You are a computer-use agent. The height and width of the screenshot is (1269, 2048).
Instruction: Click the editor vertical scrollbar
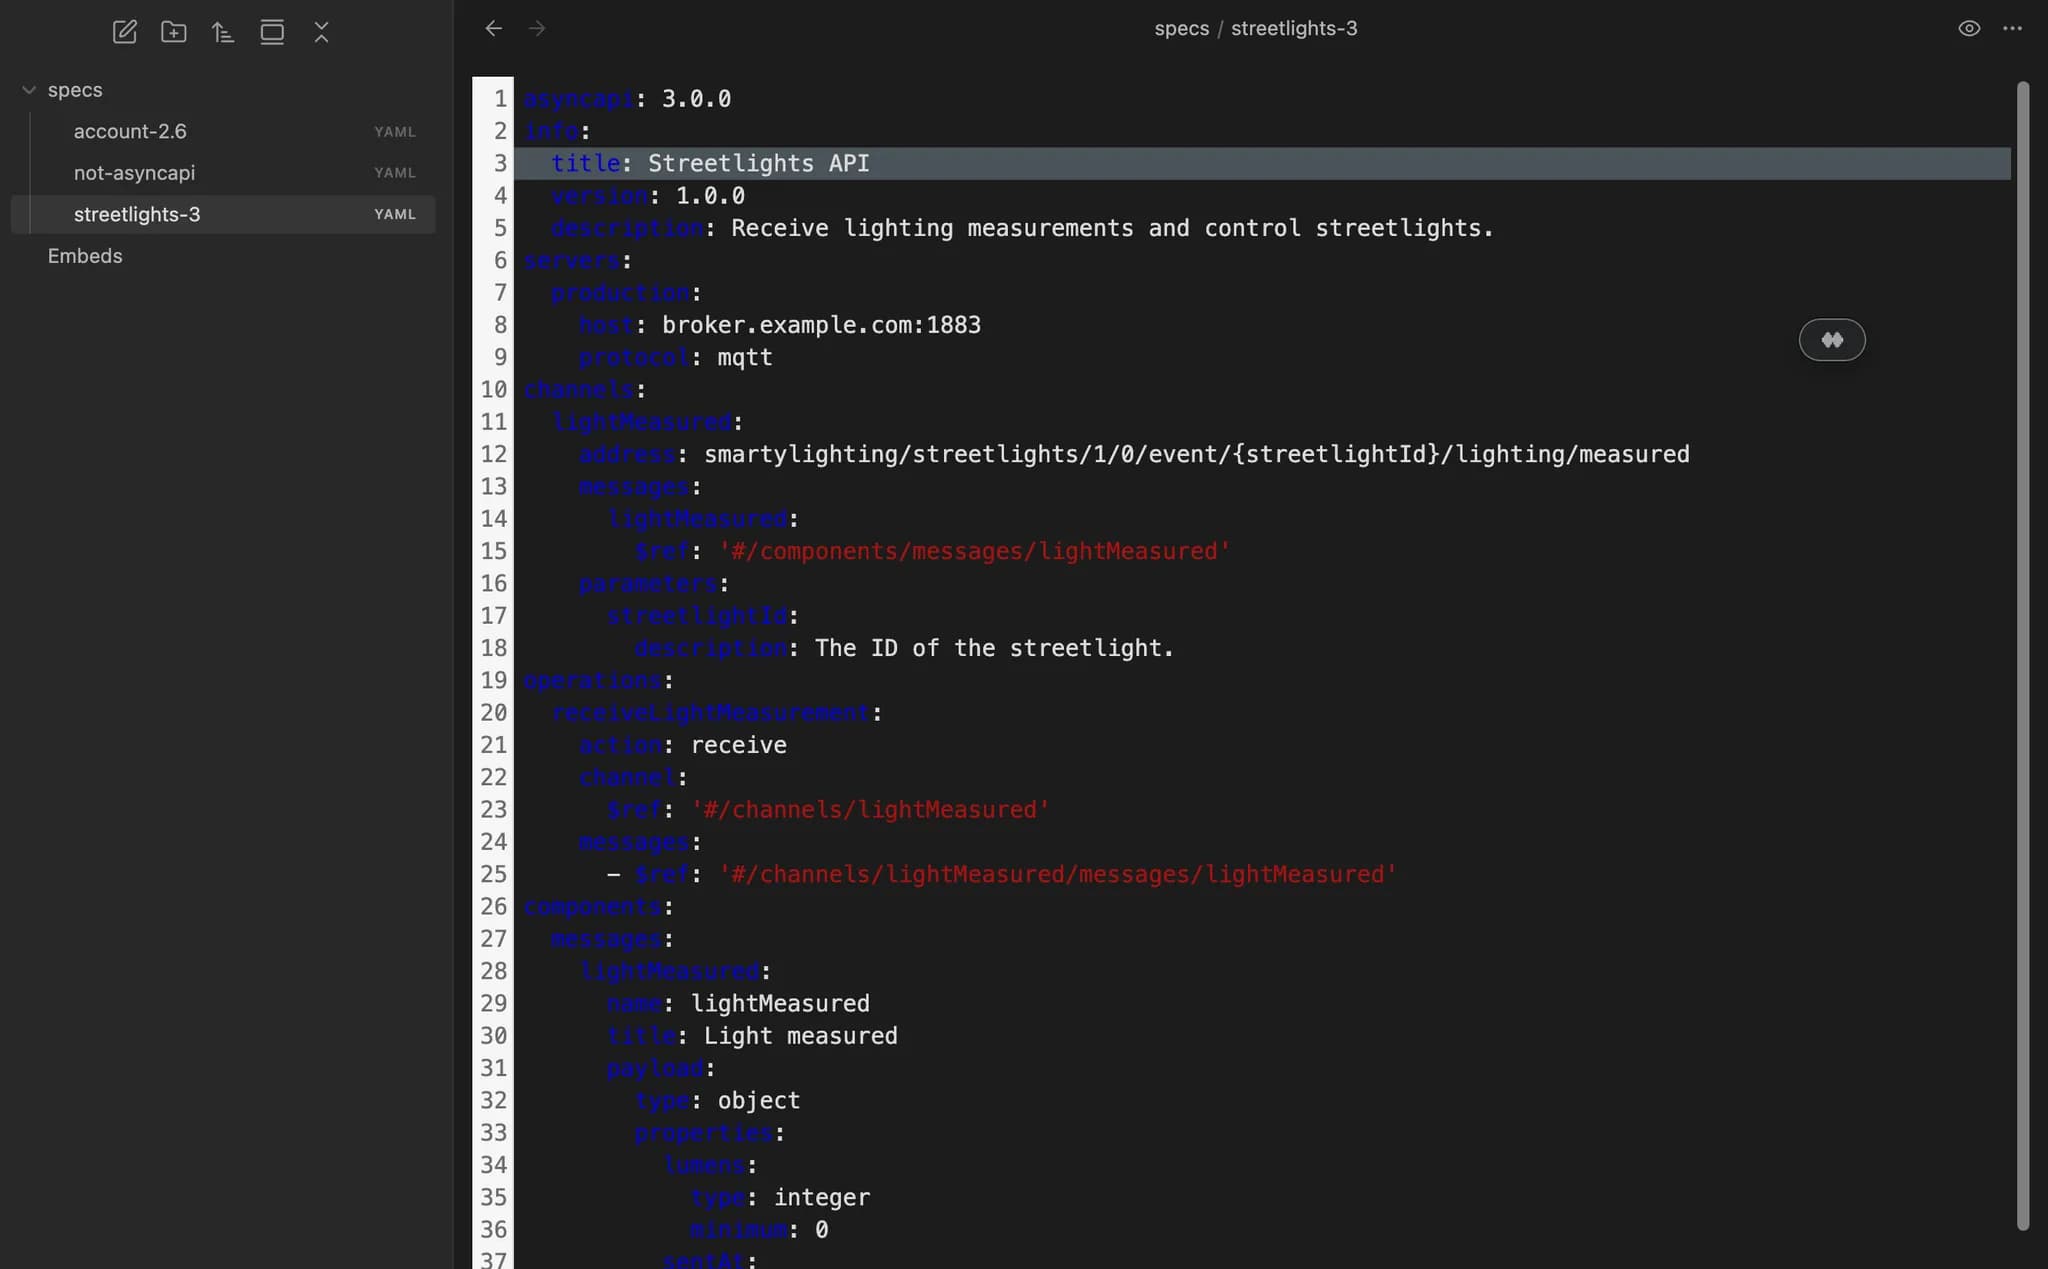coord(2023,655)
